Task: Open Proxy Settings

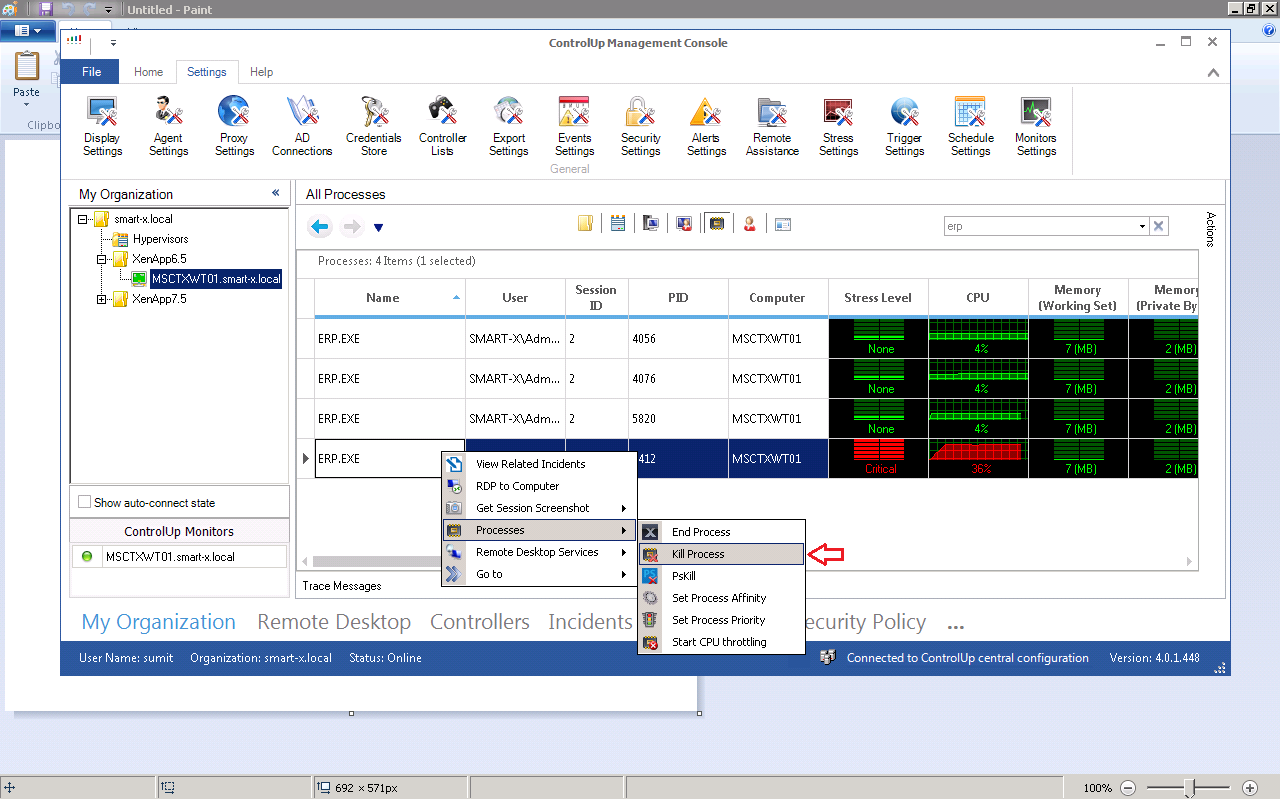Action: 234,126
